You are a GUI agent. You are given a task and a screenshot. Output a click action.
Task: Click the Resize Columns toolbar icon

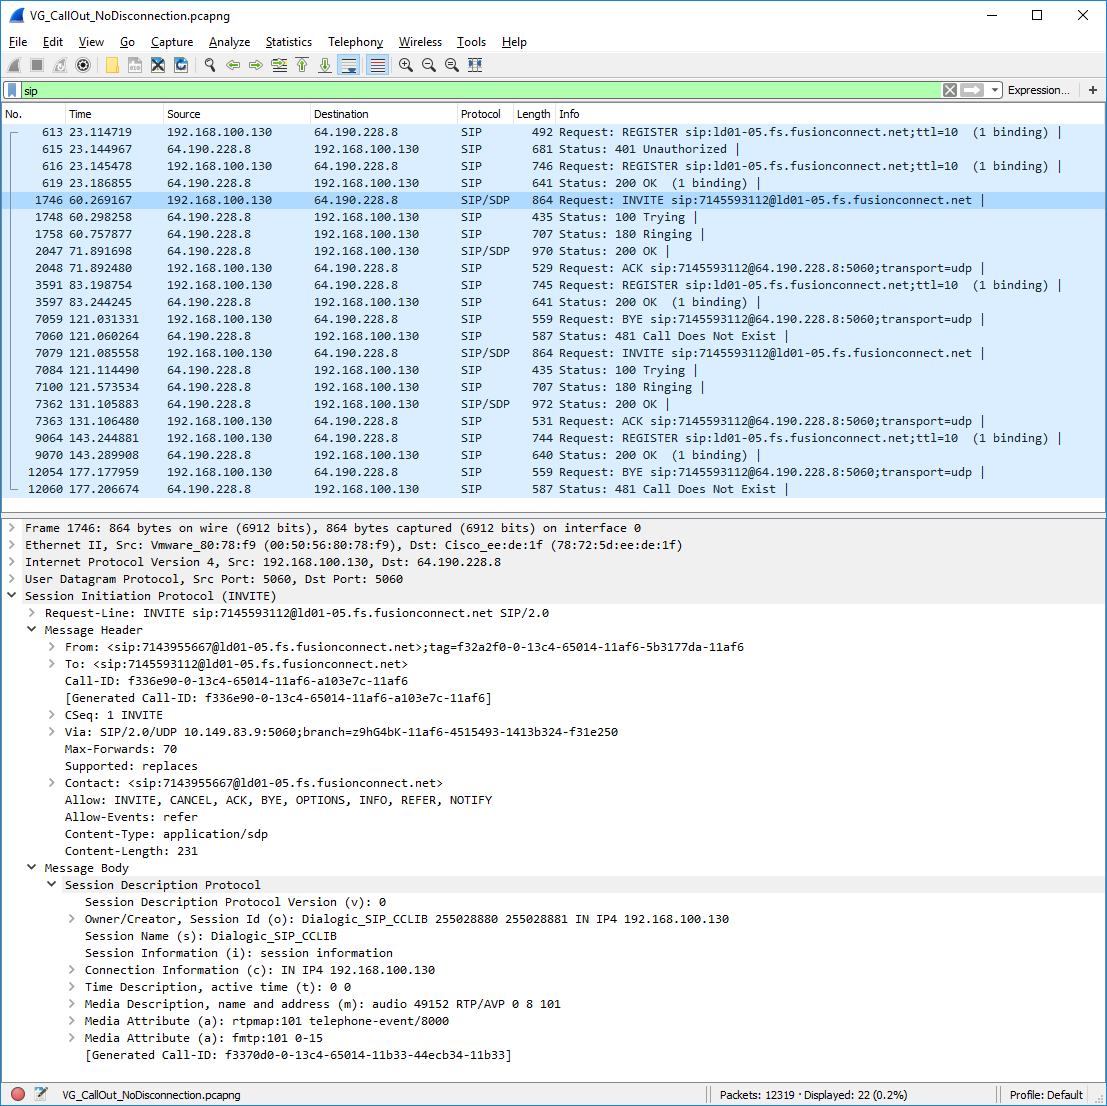coord(475,65)
